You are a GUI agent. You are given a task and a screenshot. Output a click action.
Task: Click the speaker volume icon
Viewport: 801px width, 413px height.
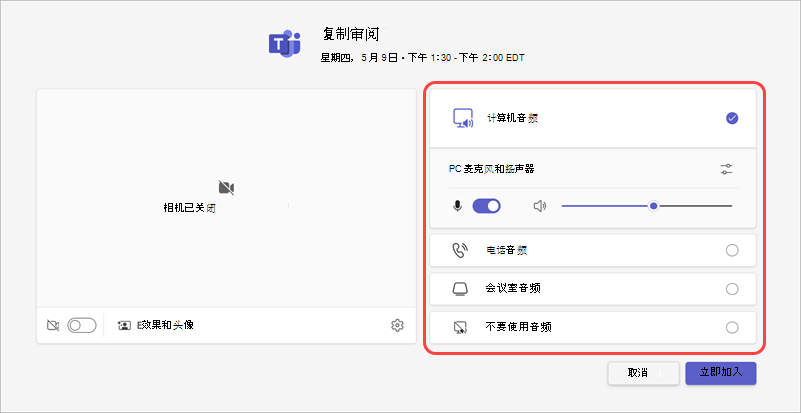tap(540, 206)
